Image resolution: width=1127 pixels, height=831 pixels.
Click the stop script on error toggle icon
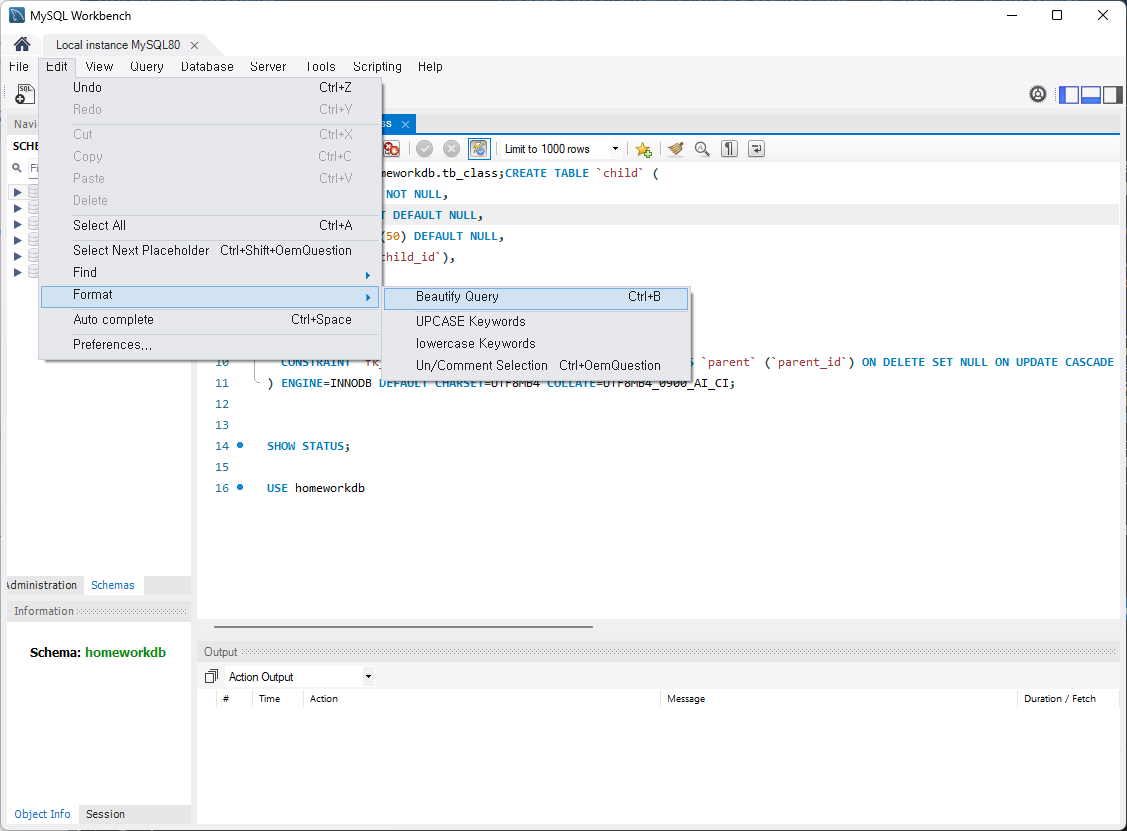392,149
